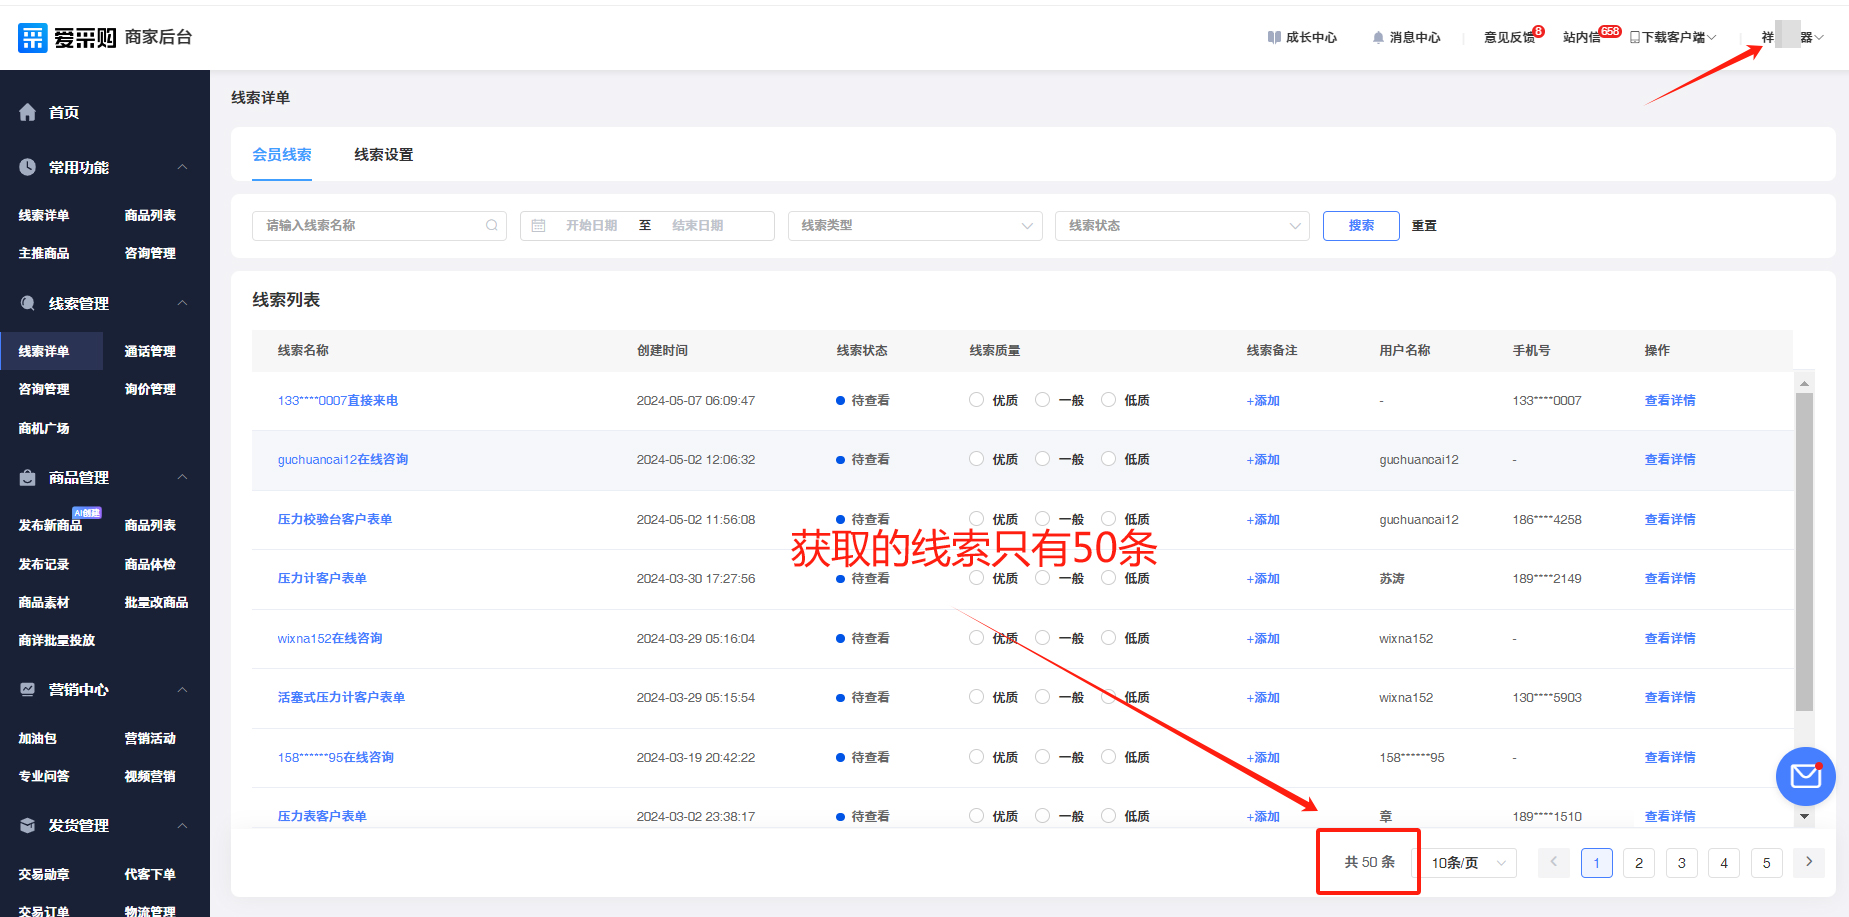
Task: Change page size from 10条/页 dropdown
Action: [x=1467, y=863]
